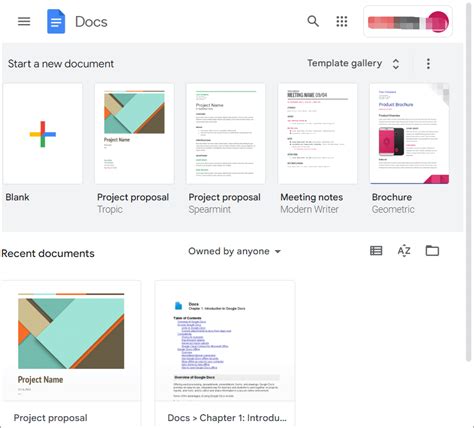Open the account profile avatar

coord(438,22)
